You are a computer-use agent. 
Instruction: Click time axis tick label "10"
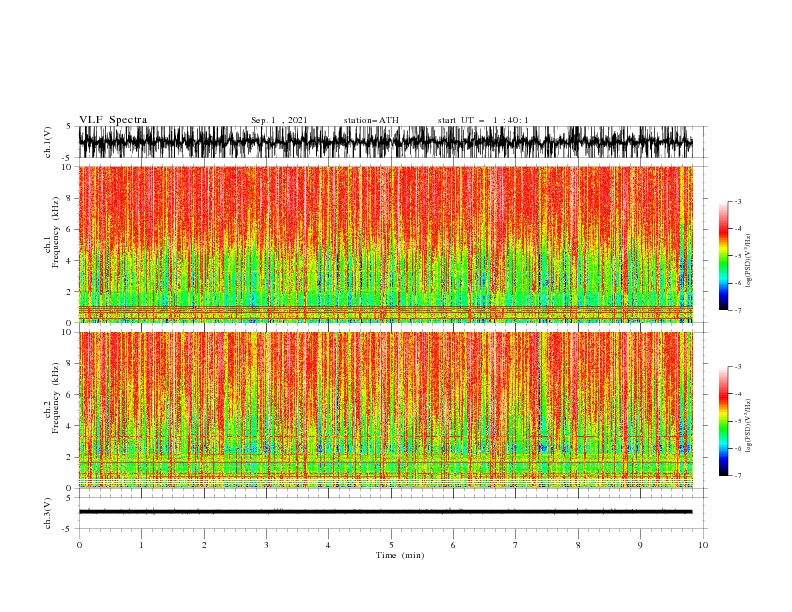pyautogui.click(x=703, y=545)
